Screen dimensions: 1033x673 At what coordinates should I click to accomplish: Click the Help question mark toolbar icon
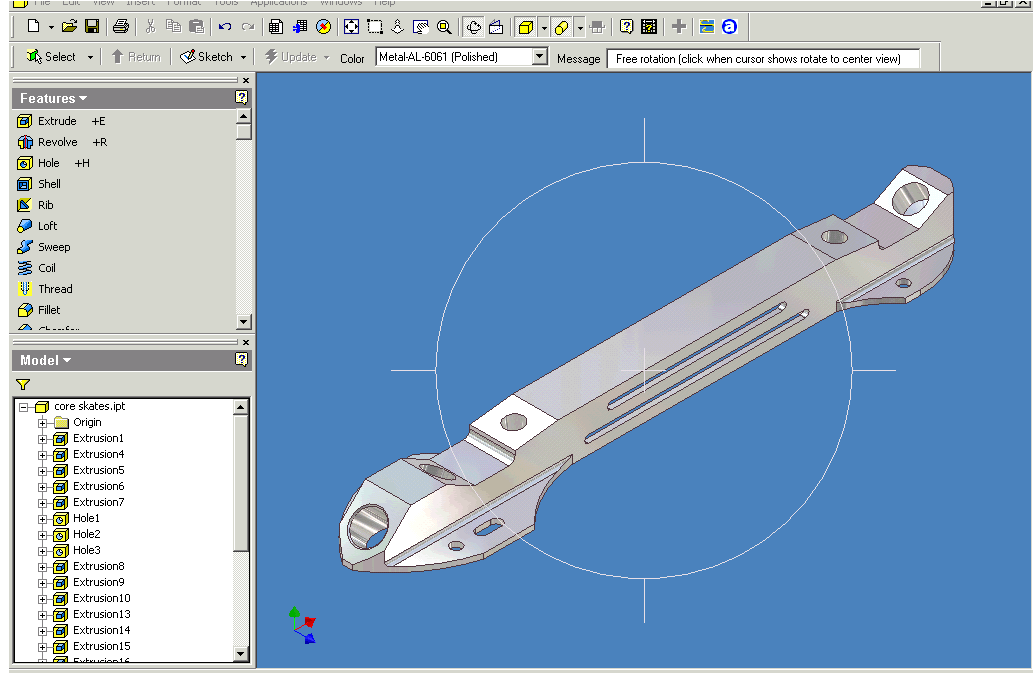tap(626, 26)
